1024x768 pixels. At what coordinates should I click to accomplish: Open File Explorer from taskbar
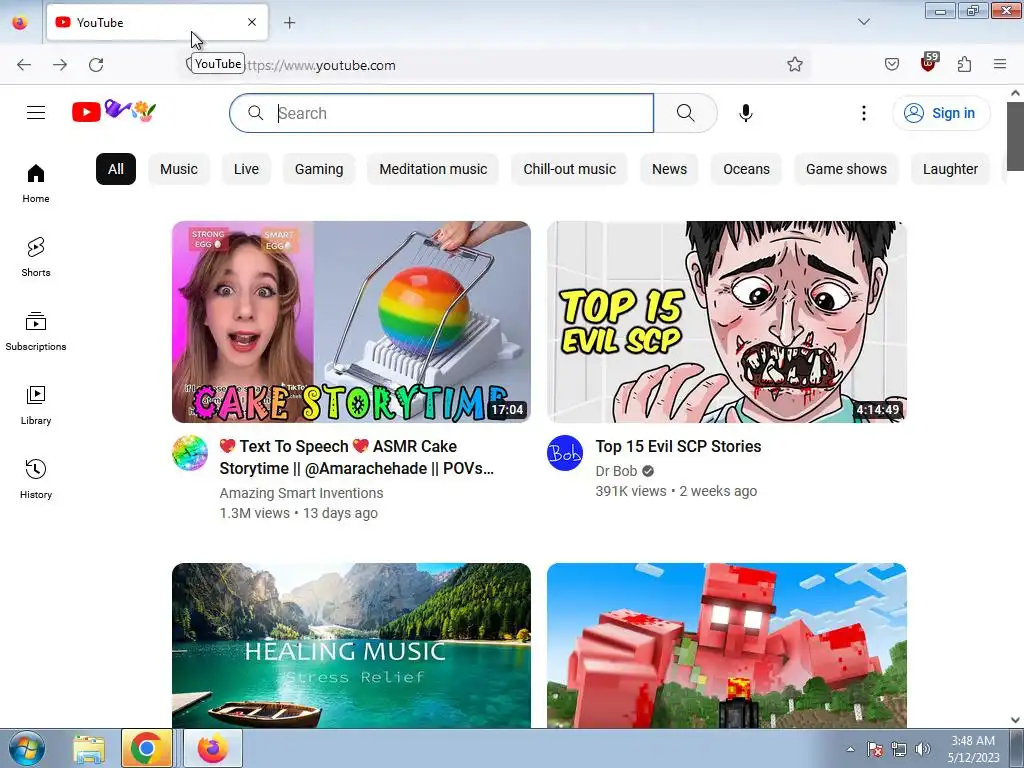(x=89, y=748)
